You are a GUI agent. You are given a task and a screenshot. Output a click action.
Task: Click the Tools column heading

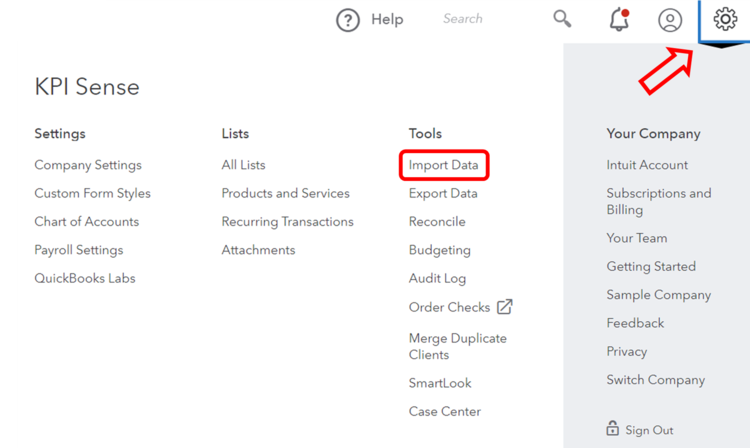pyautogui.click(x=425, y=133)
